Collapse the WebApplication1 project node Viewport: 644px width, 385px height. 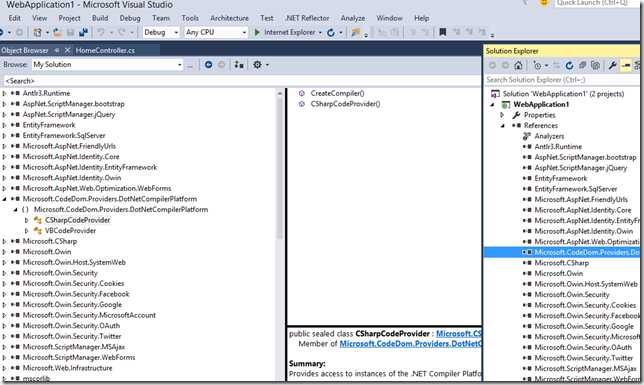click(492, 104)
